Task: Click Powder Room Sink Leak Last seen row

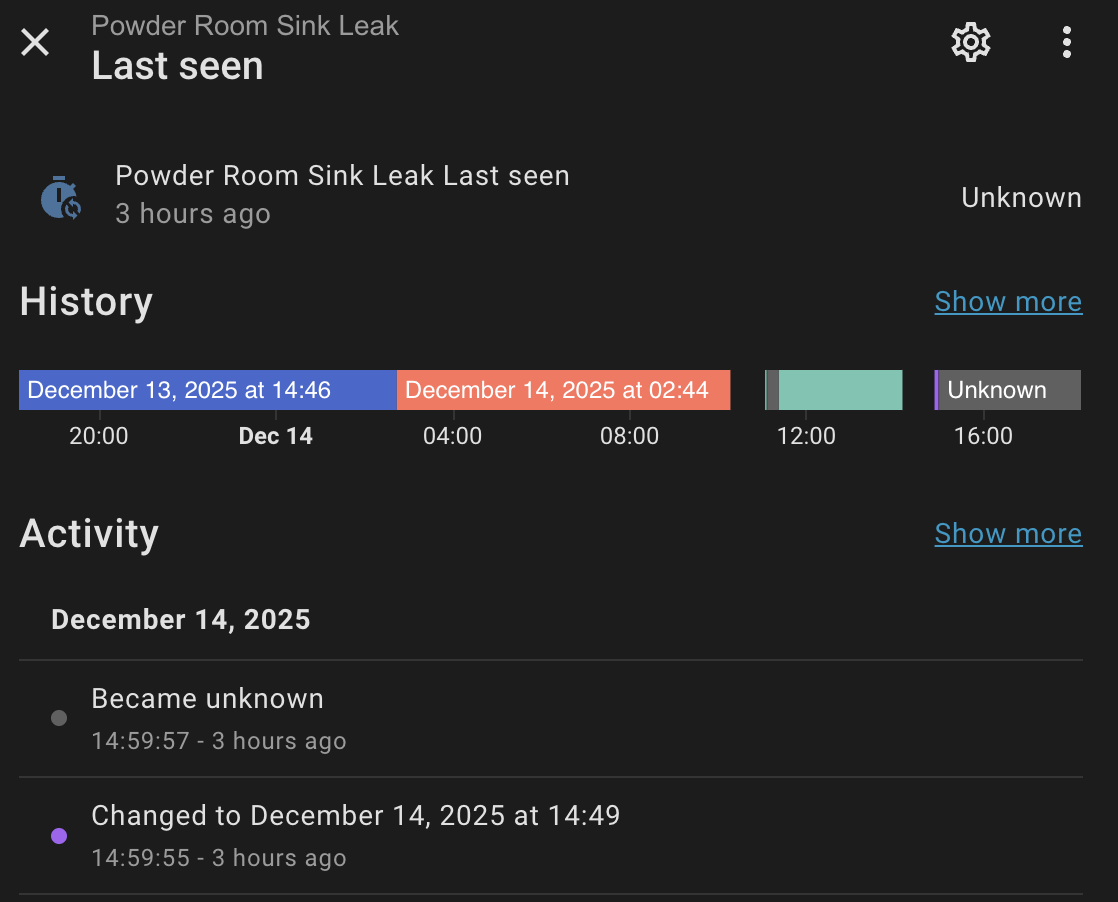Action: click(x=342, y=177)
